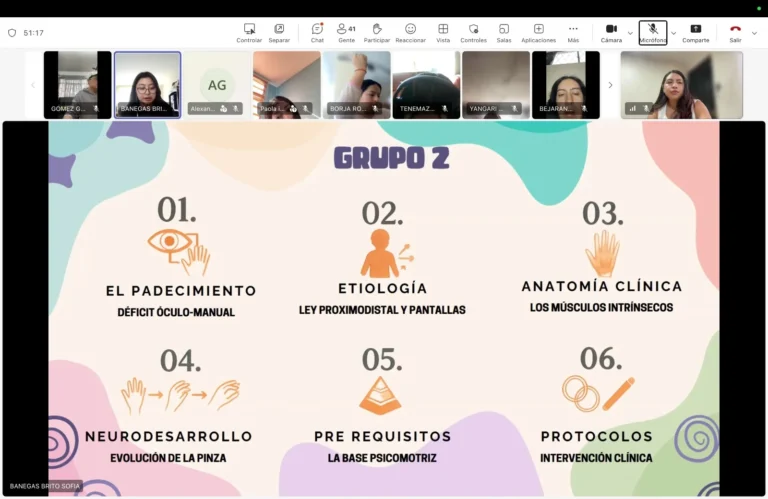
Task: Toggle the Cámara on or off
Action: (611, 32)
